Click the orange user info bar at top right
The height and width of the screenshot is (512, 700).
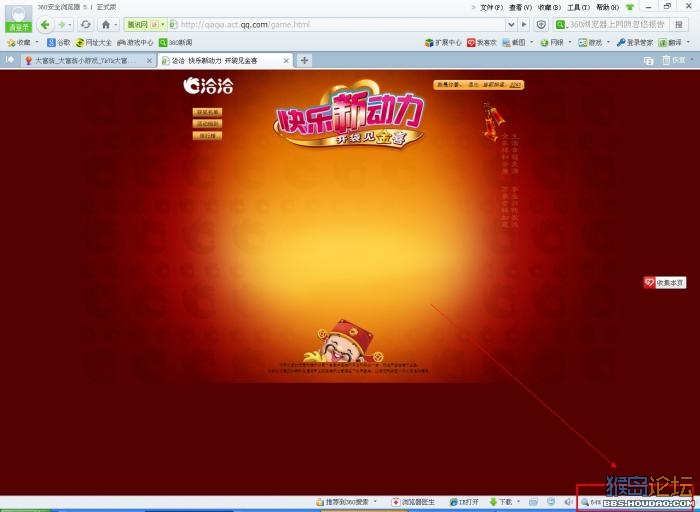click(479, 84)
